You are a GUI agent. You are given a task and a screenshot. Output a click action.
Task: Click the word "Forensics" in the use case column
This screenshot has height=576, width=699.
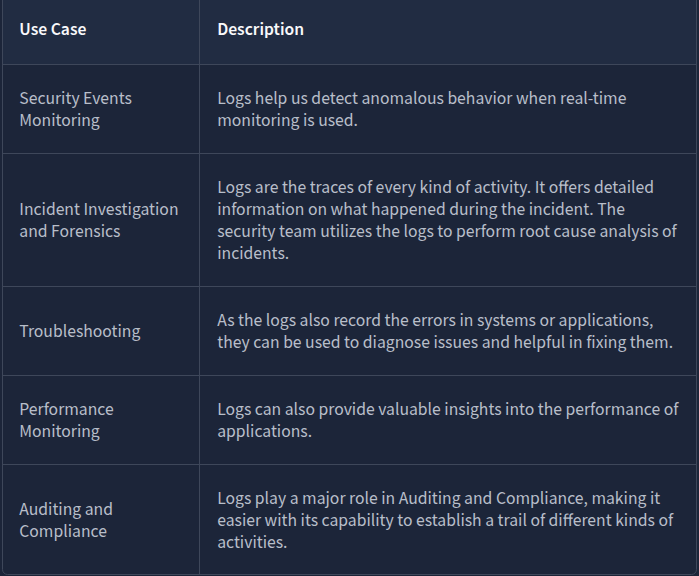[86, 231]
